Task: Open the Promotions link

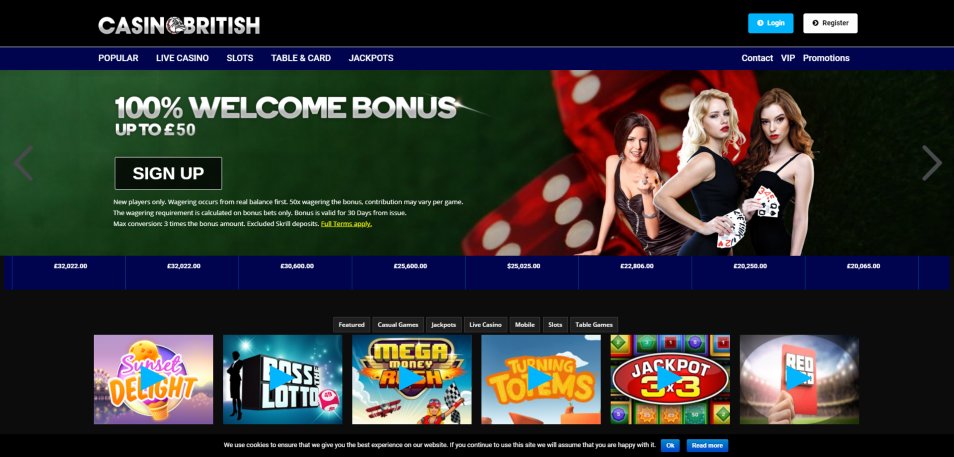Action: [826, 58]
